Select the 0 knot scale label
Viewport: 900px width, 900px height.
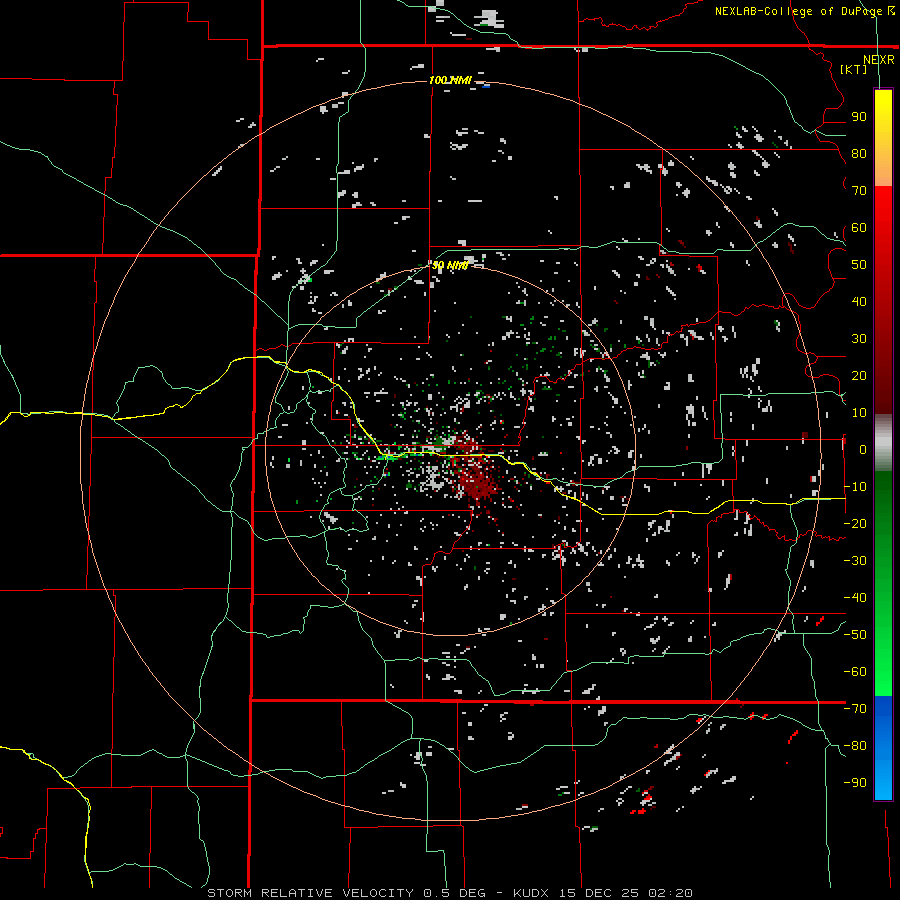863,450
